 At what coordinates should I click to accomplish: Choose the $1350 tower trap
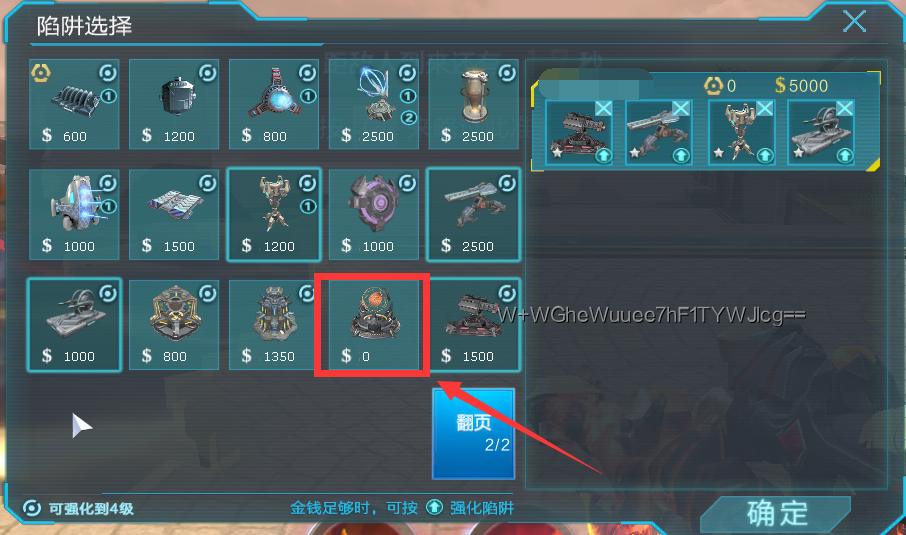tap(273, 325)
